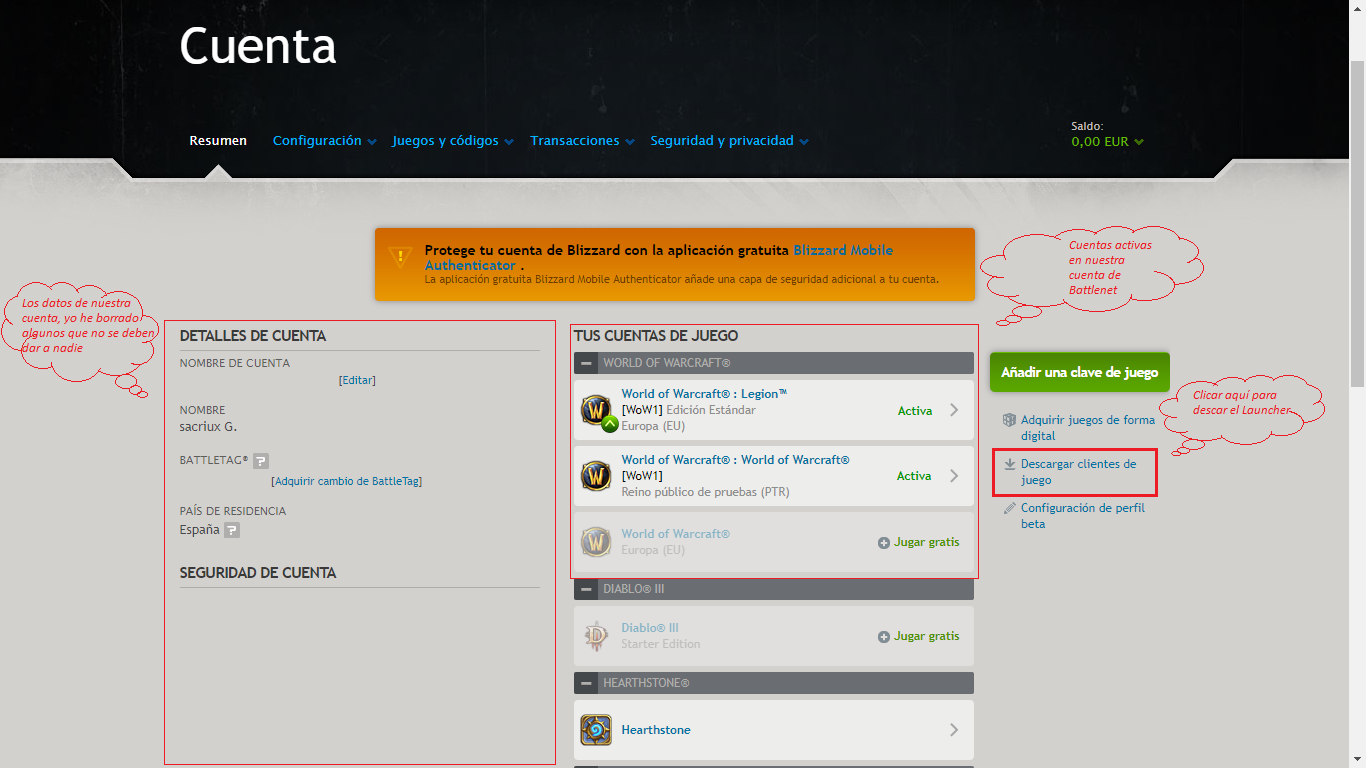1366x768 pixels.
Task: Open the 0,00 EUR balance dropdown
Action: click(1108, 142)
